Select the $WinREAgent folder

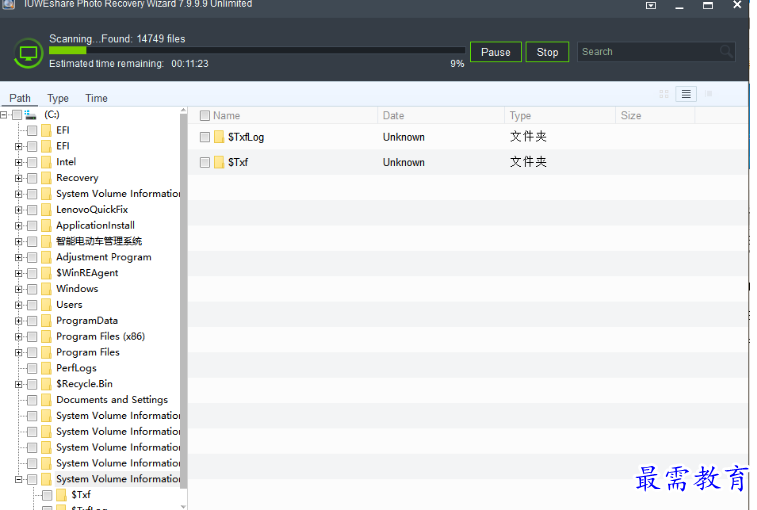(x=87, y=273)
